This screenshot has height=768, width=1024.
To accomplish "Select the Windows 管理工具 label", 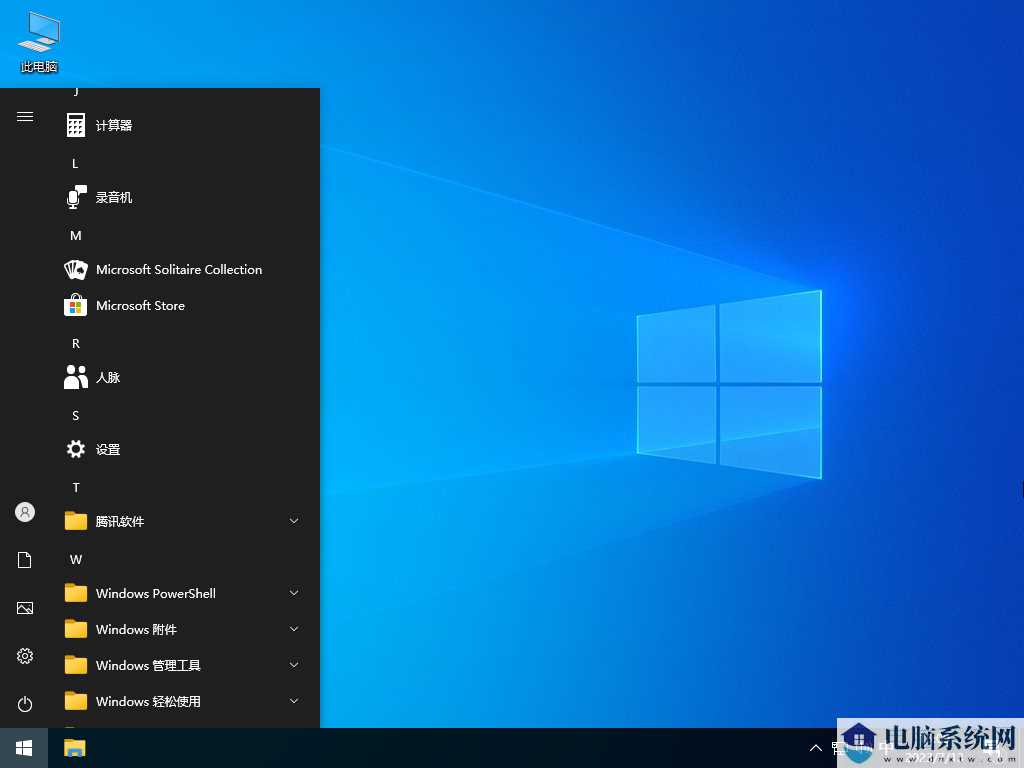I will click(148, 665).
